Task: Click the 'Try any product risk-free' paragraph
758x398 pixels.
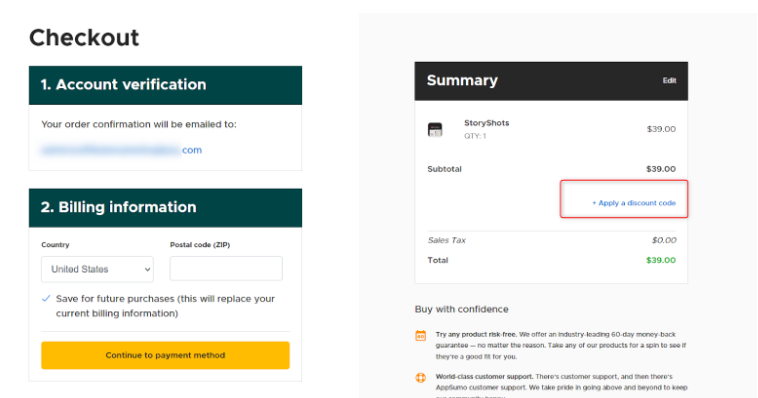Action: pos(561,345)
